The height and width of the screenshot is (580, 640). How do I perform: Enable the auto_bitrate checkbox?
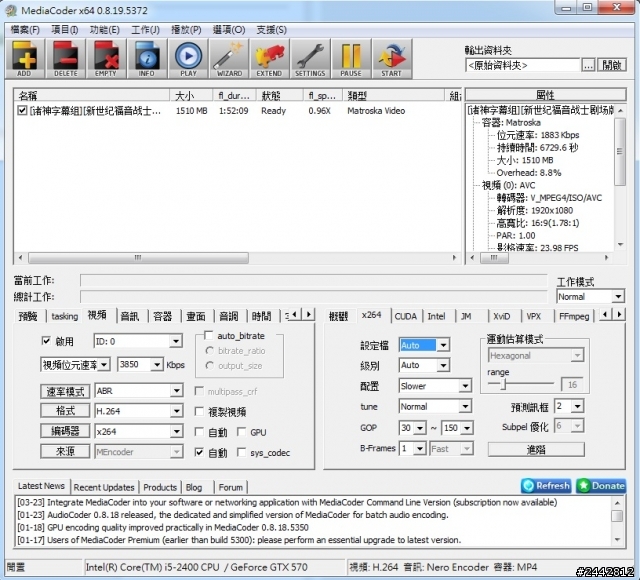[209, 336]
